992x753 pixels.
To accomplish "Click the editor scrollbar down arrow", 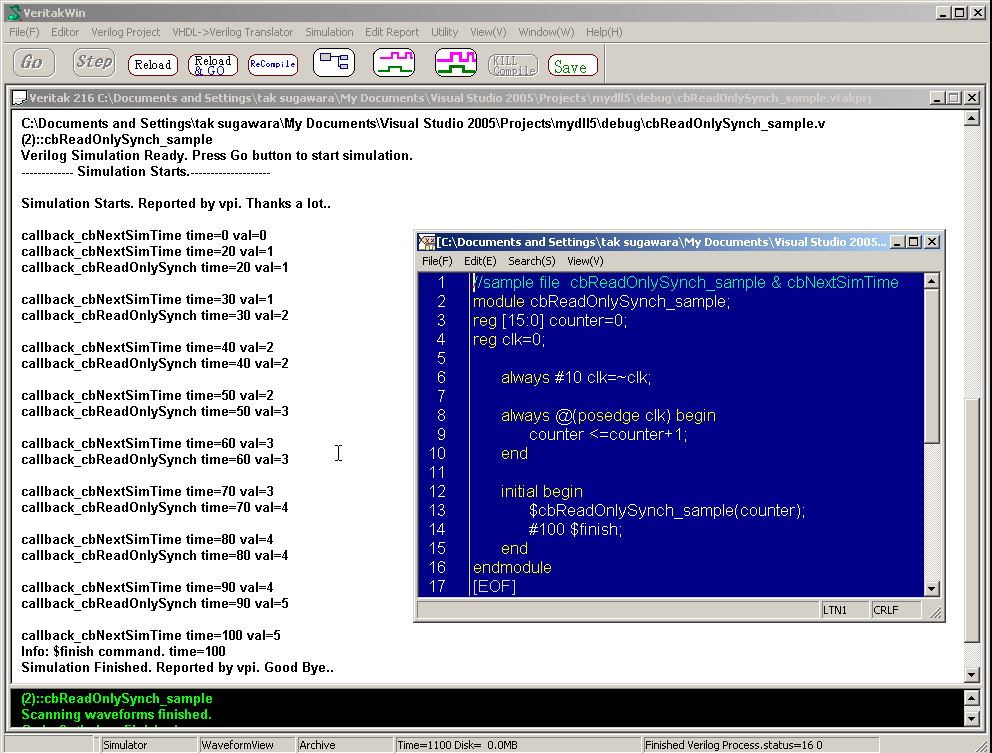I will point(931,588).
